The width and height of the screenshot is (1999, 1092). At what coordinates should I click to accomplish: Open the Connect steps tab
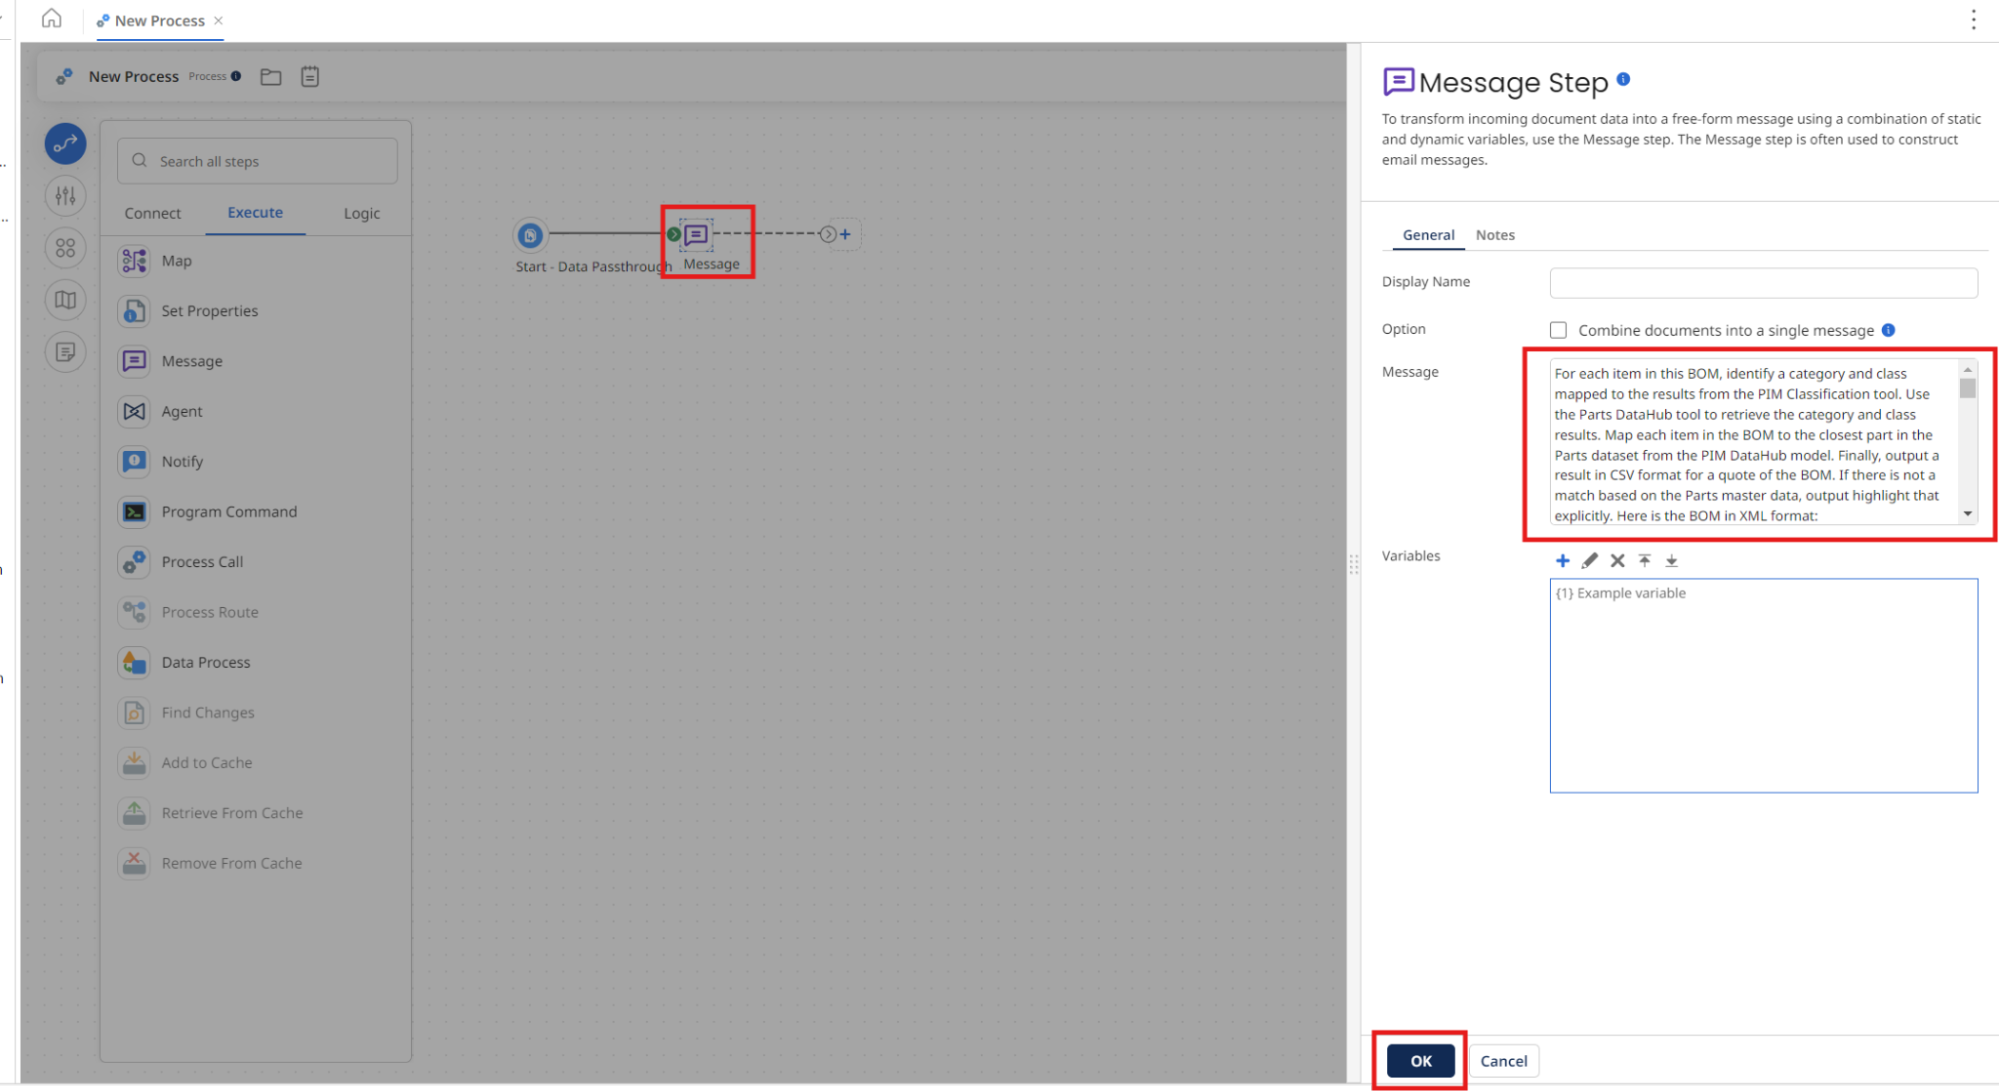click(153, 213)
